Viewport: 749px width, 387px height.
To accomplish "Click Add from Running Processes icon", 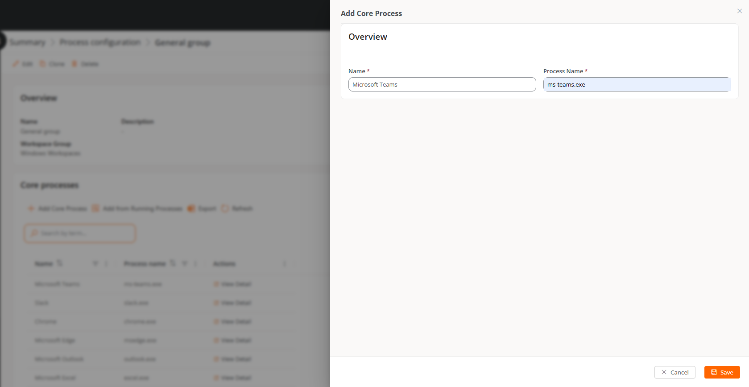I will [95, 208].
